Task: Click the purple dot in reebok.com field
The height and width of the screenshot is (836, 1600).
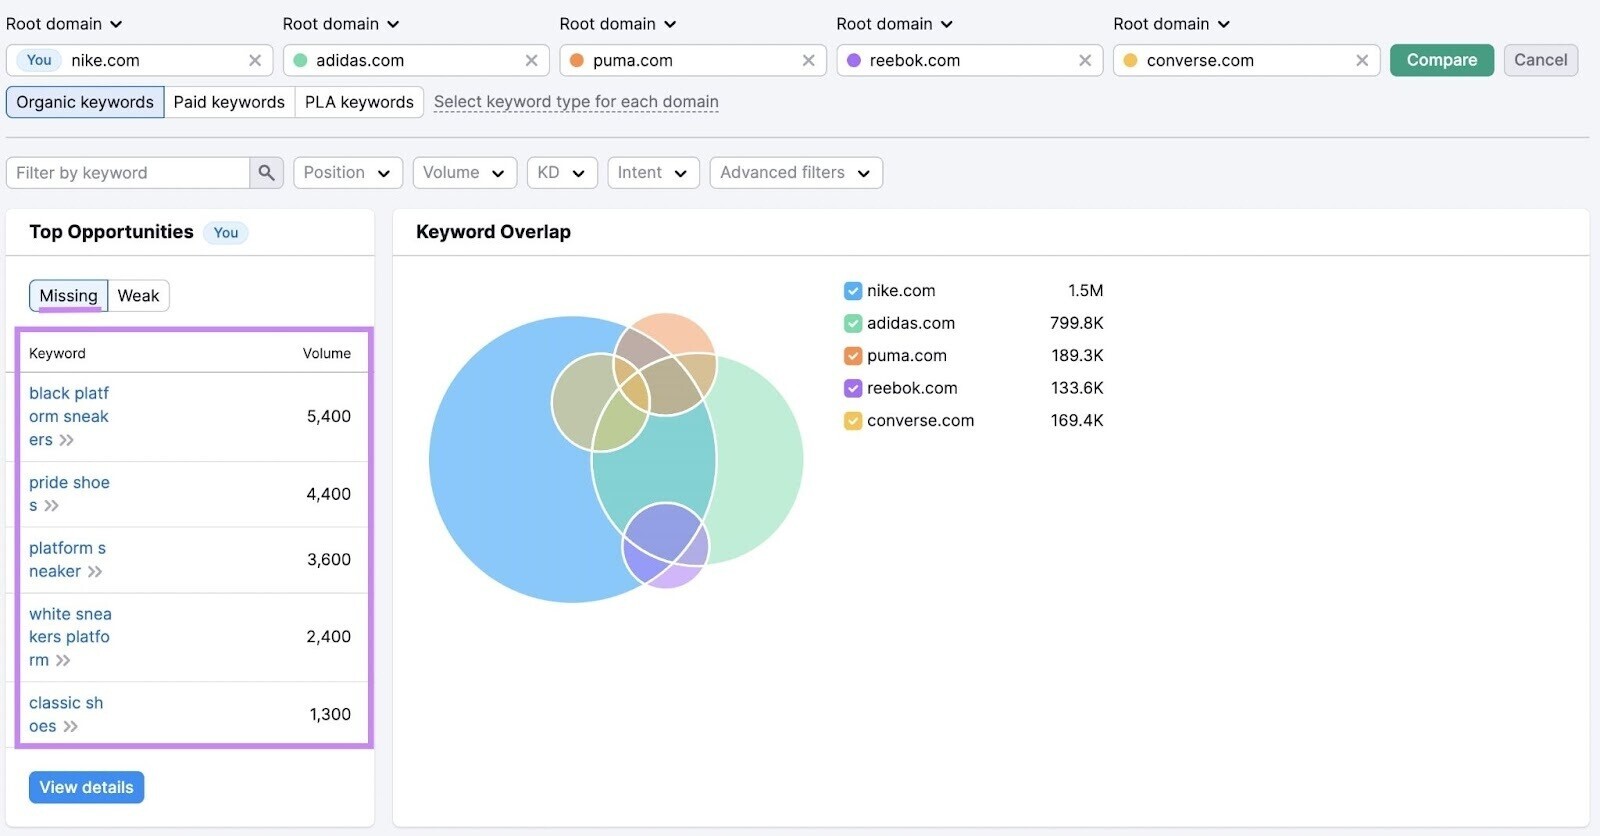Action: [x=854, y=61]
